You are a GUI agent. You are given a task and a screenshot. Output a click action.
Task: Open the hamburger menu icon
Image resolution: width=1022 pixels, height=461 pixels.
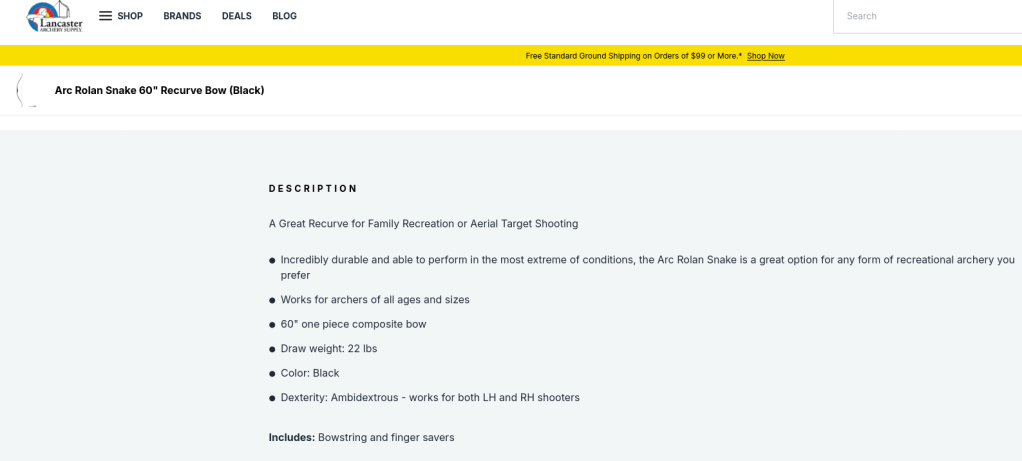tap(105, 16)
